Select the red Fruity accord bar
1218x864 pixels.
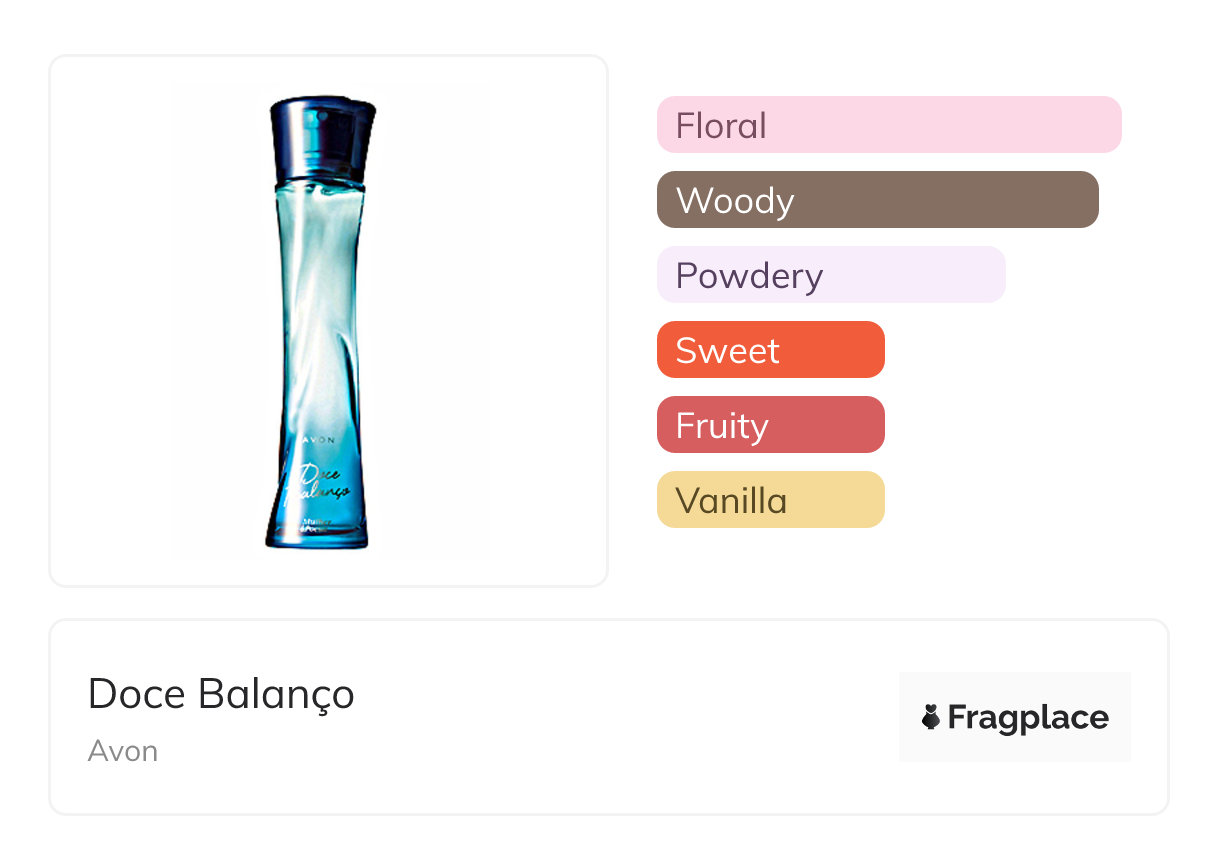(x=770, y=425)
